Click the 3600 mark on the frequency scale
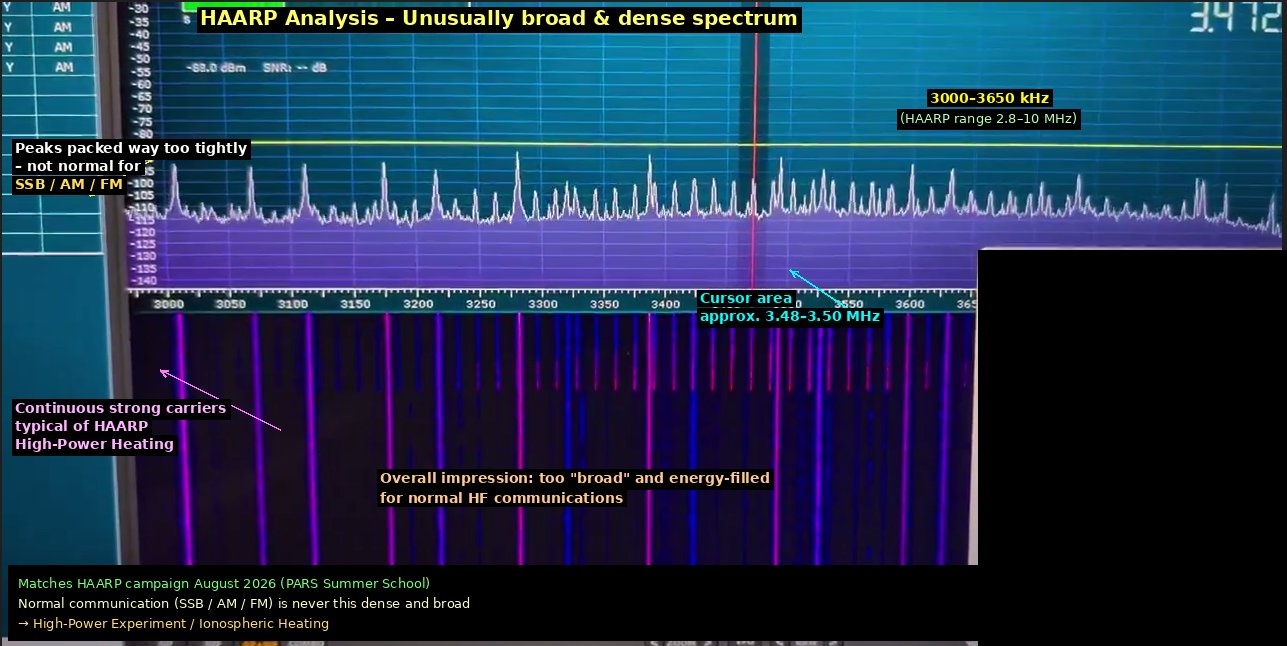The height and width of the screenshot is (646, 1287). pyautogui.click(x=911, y=303)
